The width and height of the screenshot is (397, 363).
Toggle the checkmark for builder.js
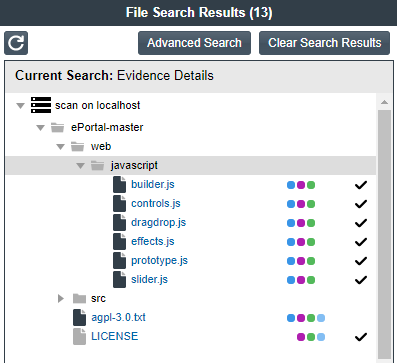coord(361,185)
